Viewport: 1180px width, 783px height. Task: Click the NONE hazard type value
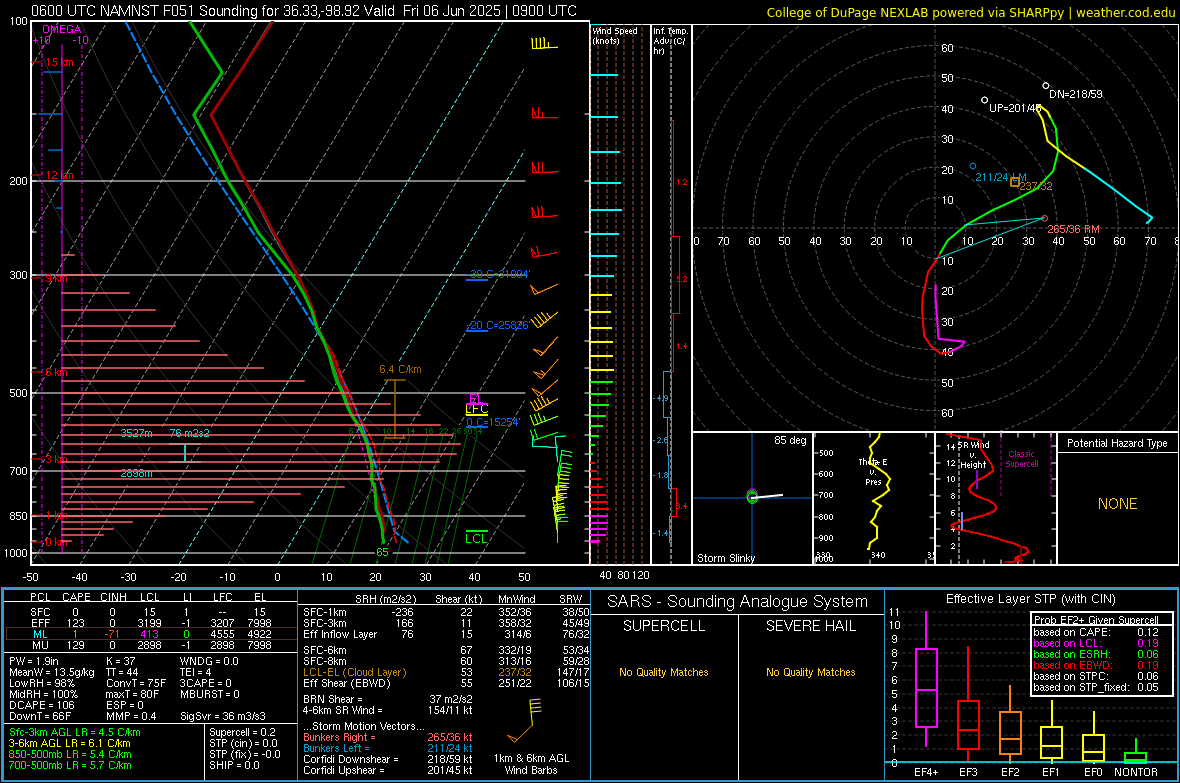pos(1117,504)
